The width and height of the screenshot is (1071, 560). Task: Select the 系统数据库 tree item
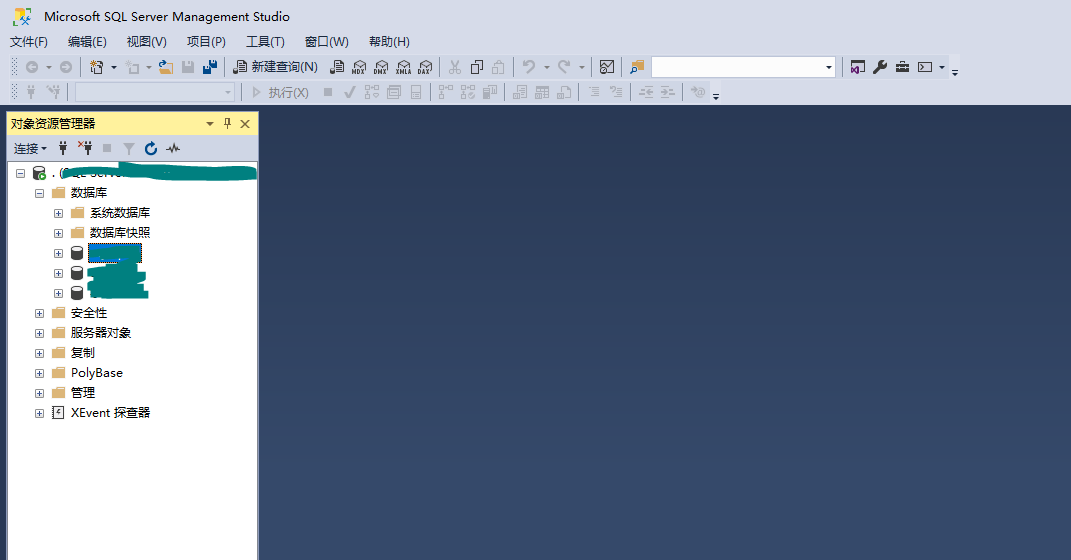[120, 213]
